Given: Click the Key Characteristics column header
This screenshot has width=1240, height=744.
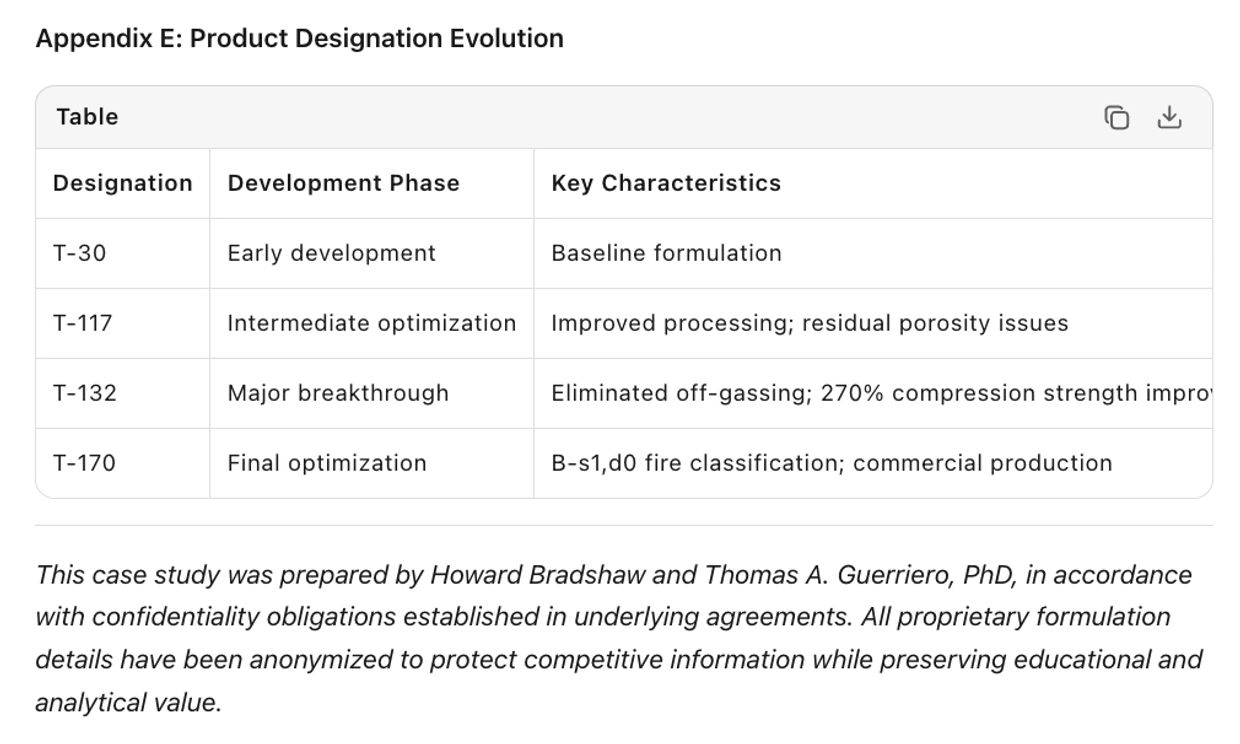Looking at the screenshot, I should (666, 183).
